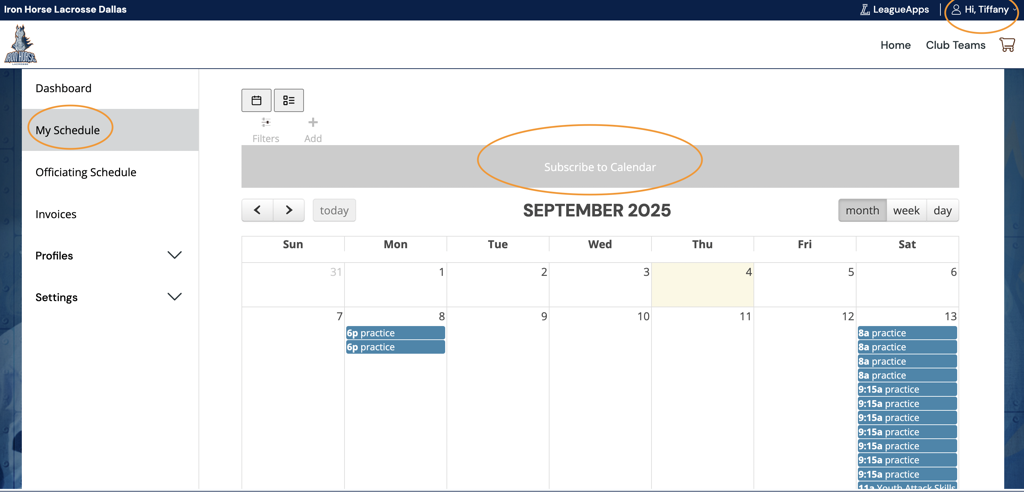
Task: Click the Add plus icon
Action: coord(313,123)
